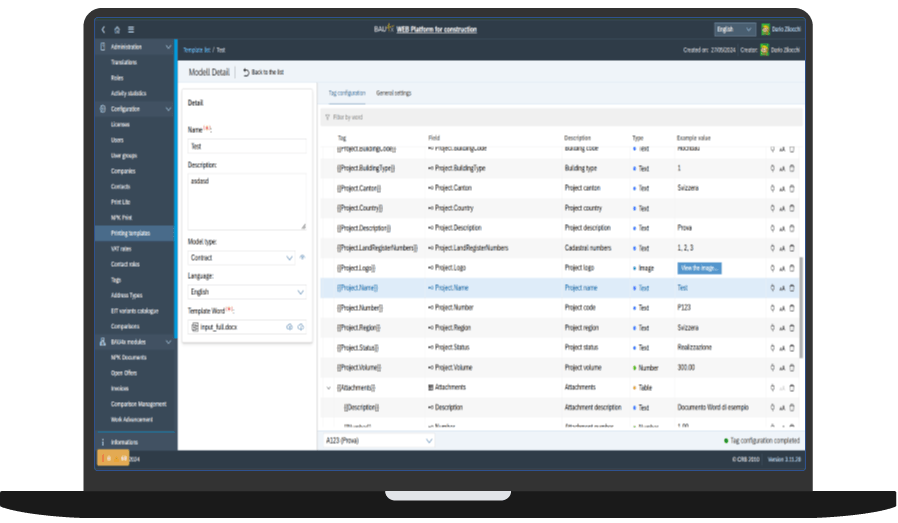Open the A123 (Prova) project dropdown
The height and width of the screenshot is (523, 898).
(x=379, y=440)
